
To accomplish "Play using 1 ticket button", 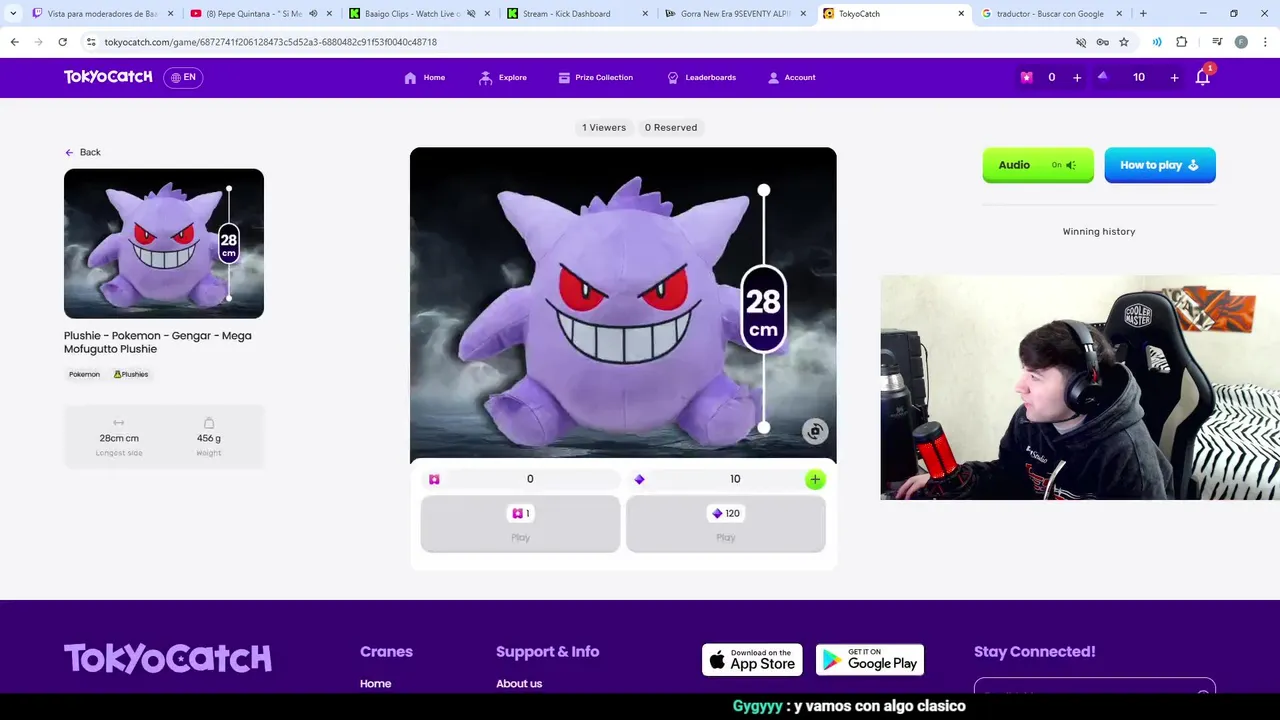I will (520, 523).
